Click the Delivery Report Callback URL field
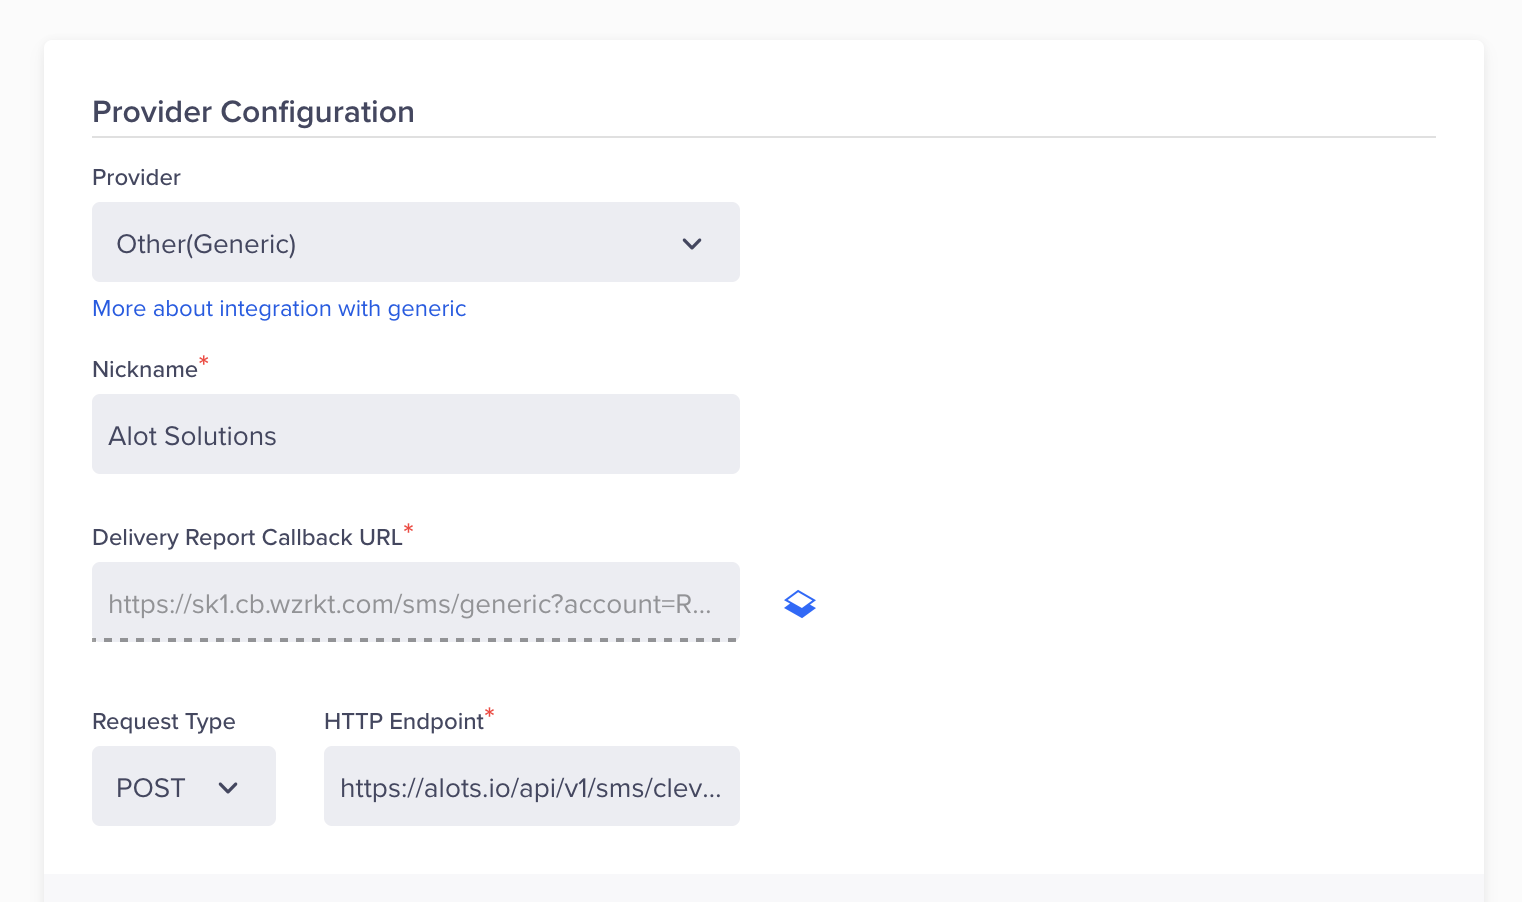 coord(416,602)
